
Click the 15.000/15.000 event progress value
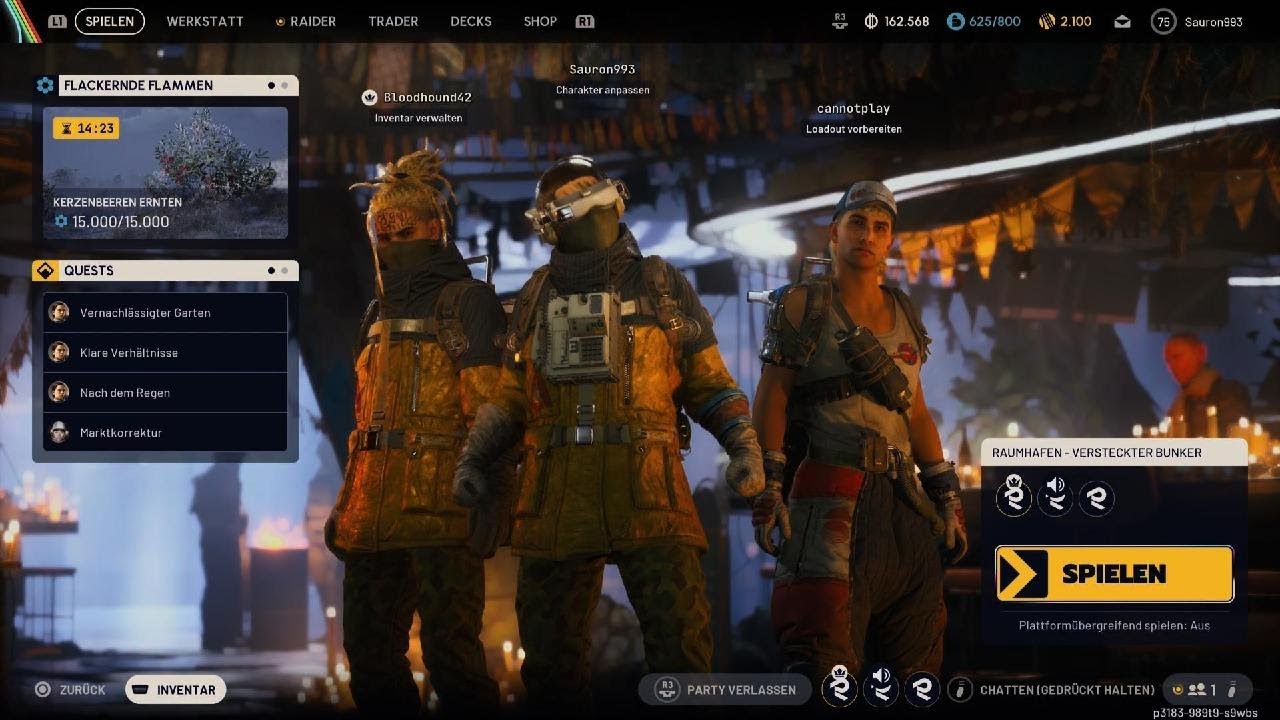(x=120, y=222)
